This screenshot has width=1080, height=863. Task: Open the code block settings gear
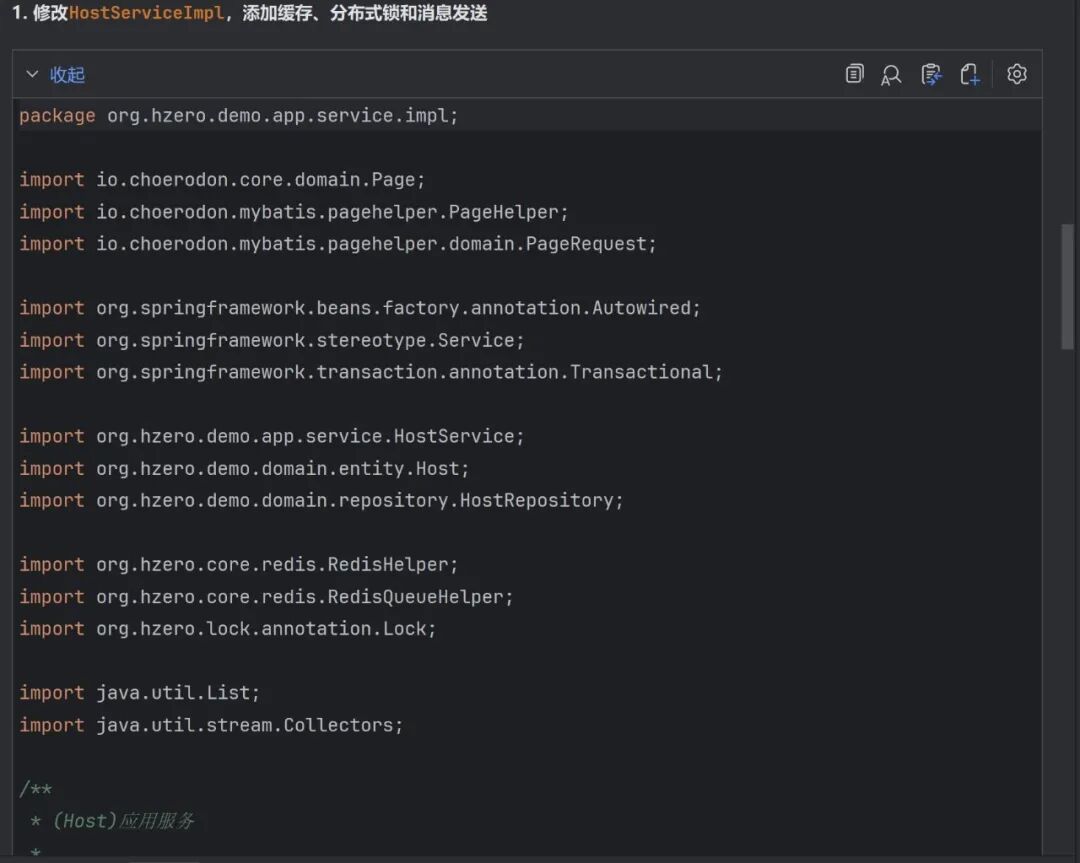click(x=1017, y=74)
